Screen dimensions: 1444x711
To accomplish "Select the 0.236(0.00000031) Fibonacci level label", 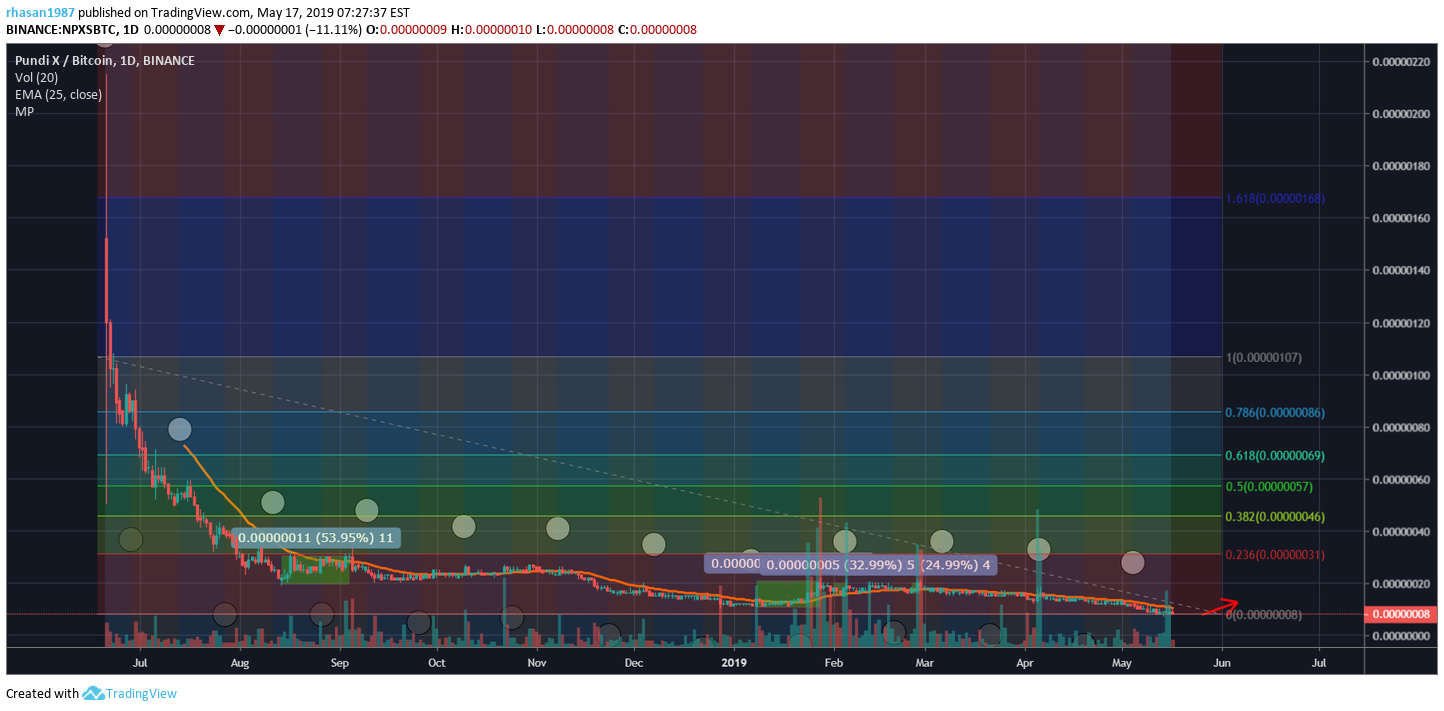I will [x=1275, y=554].
